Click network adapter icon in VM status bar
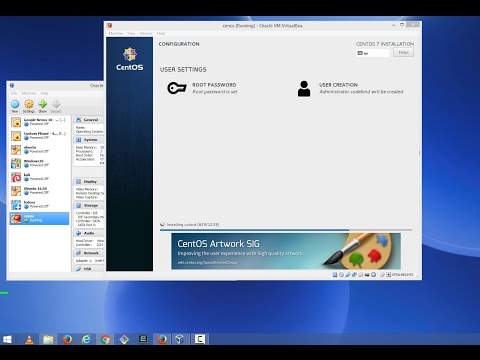This screenshot has height=360, width=480. [x=354, y=275]
